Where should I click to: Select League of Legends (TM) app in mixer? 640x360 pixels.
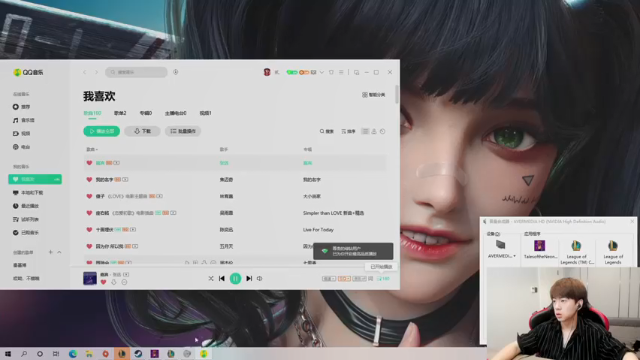576,252
